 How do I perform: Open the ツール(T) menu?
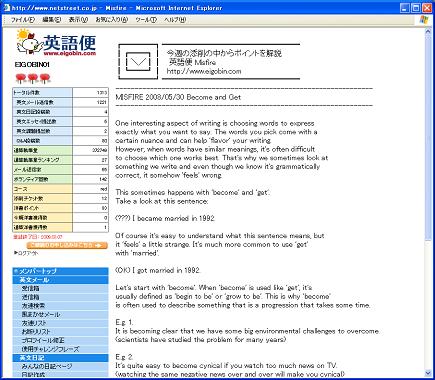146,20
